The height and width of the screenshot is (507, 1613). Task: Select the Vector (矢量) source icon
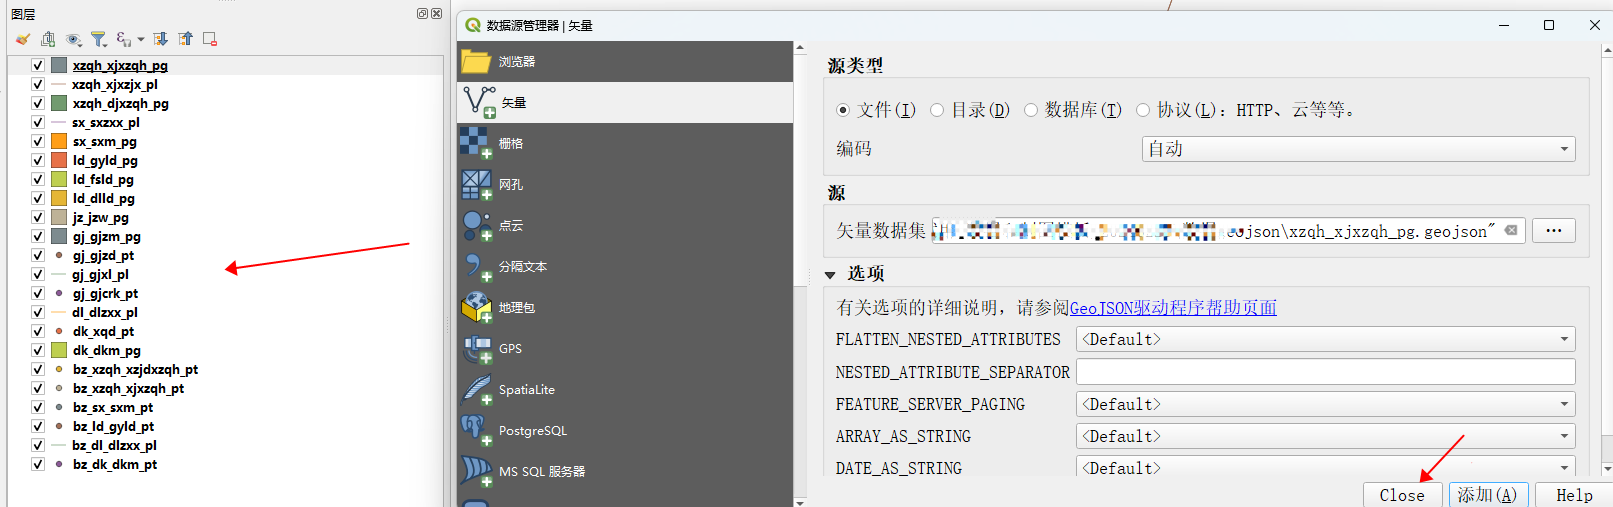(479, 102)
